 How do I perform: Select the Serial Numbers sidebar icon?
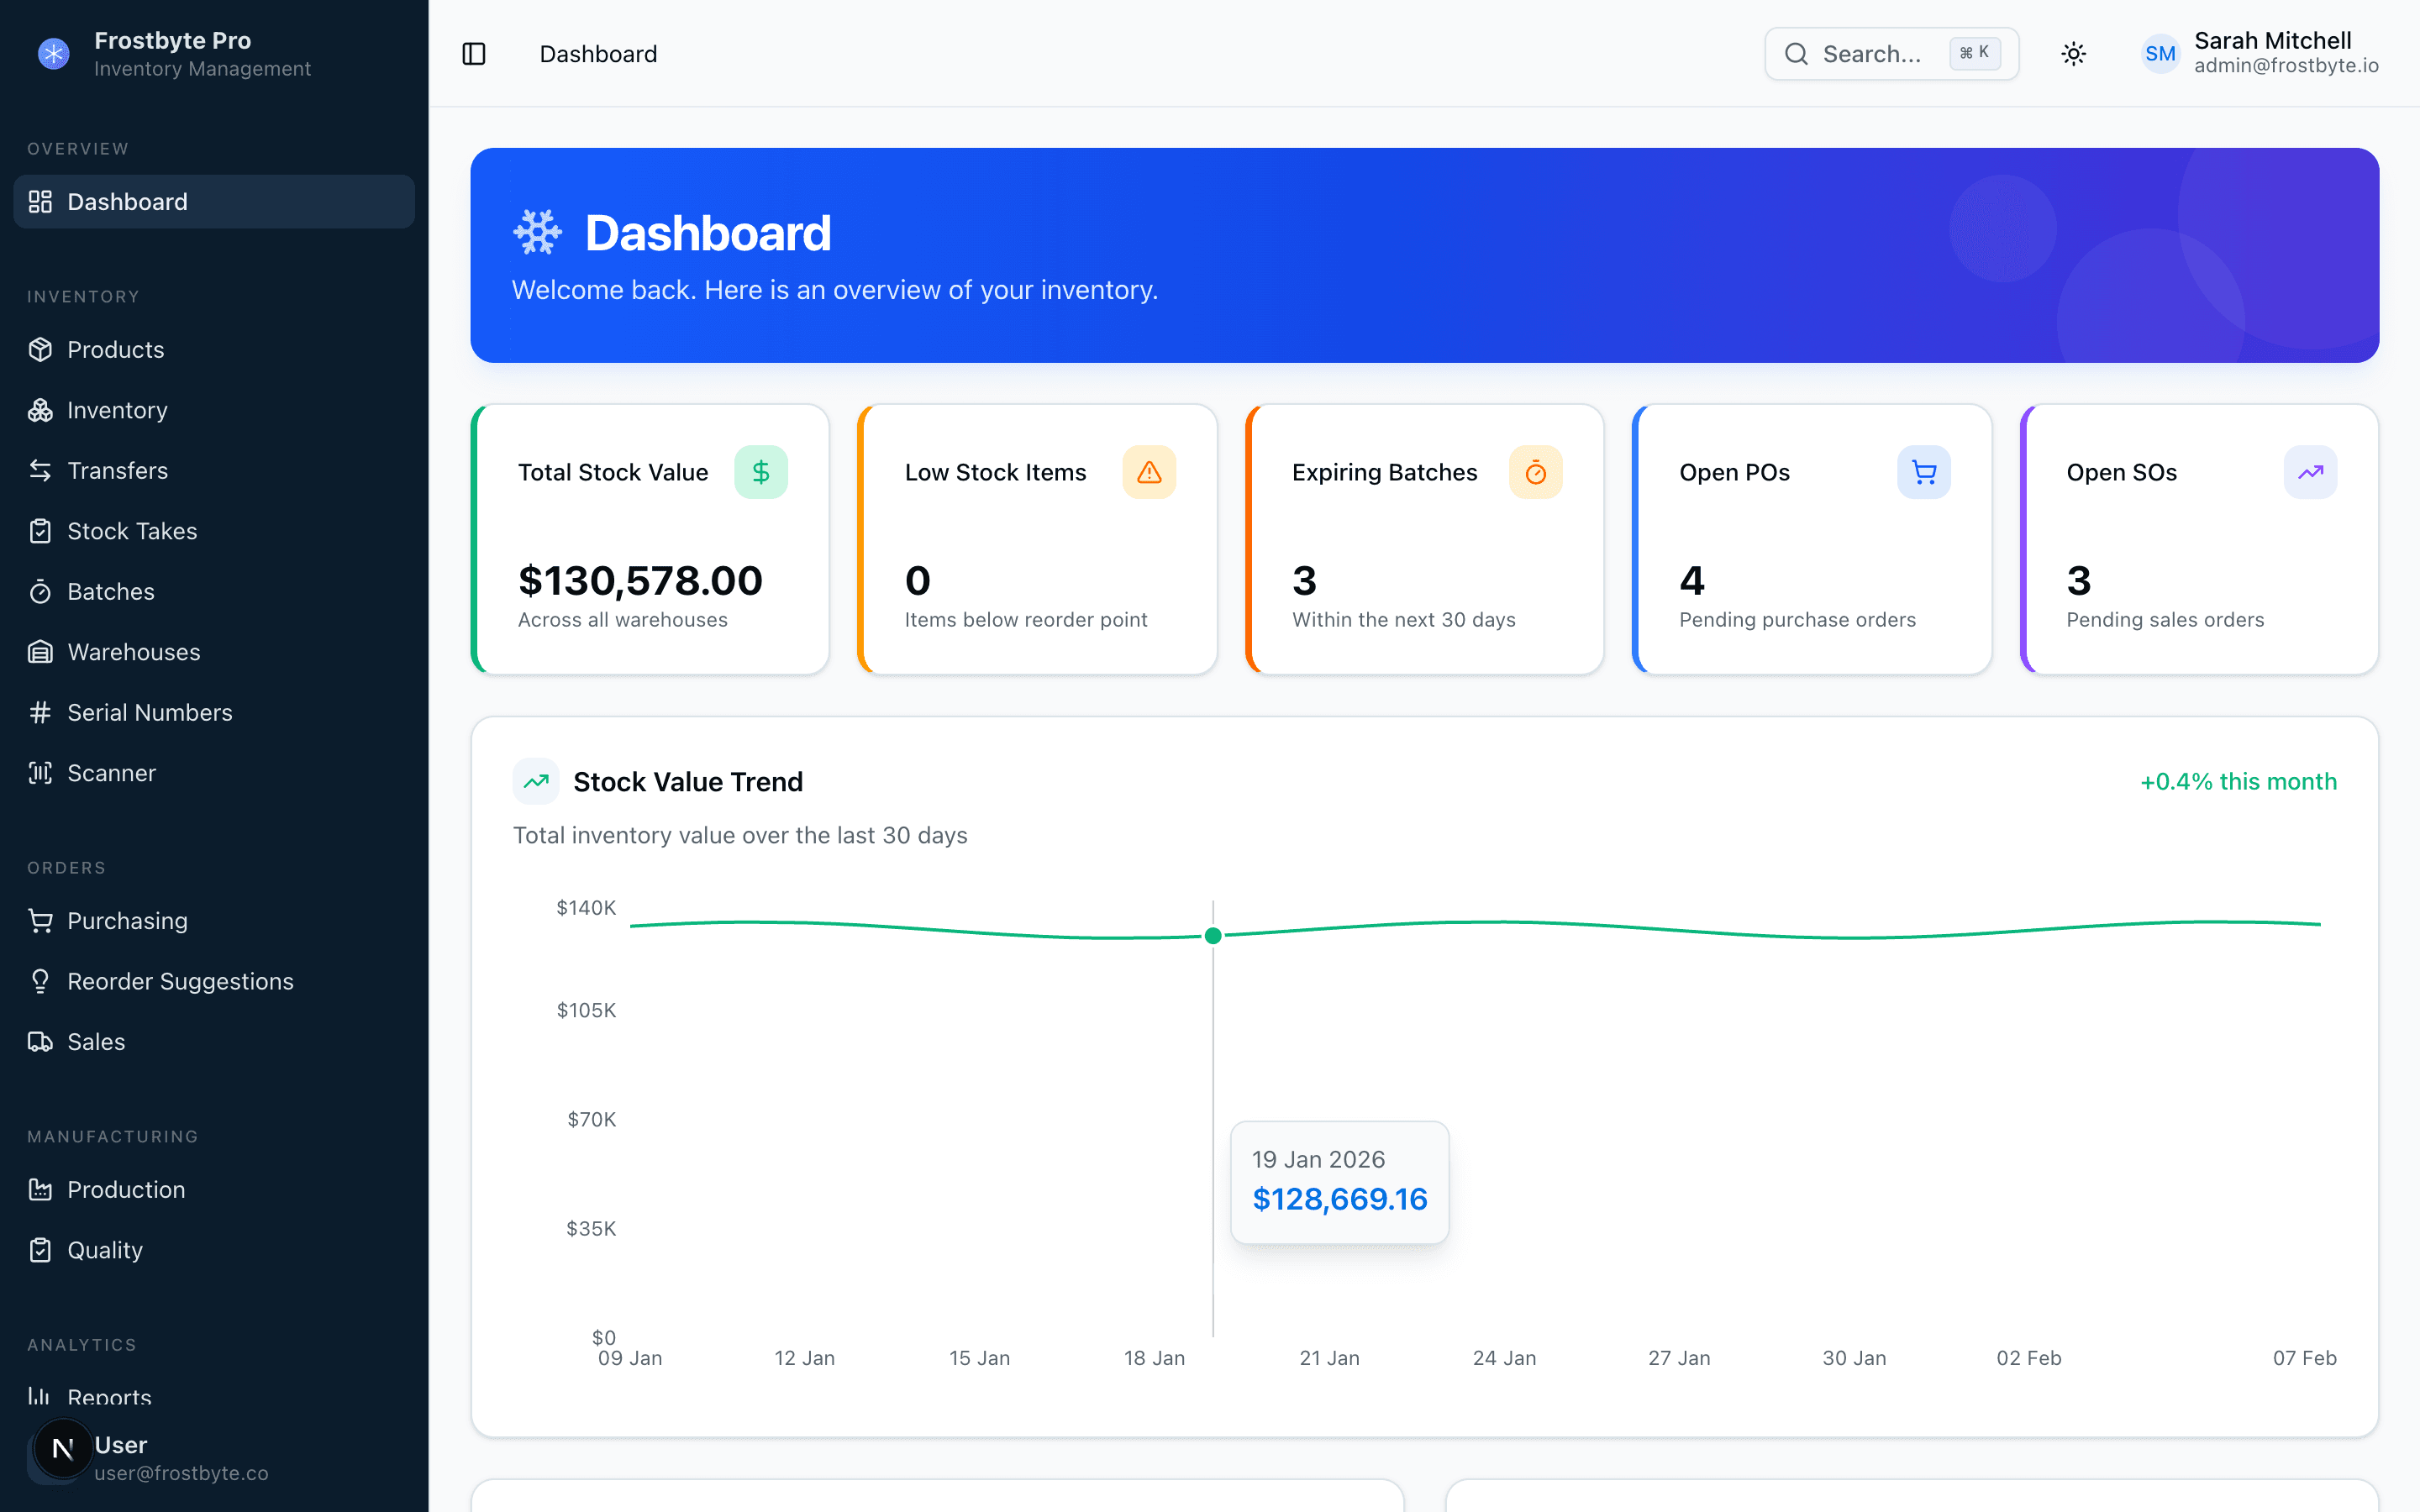pyautogui.click(x=40, y=712)
